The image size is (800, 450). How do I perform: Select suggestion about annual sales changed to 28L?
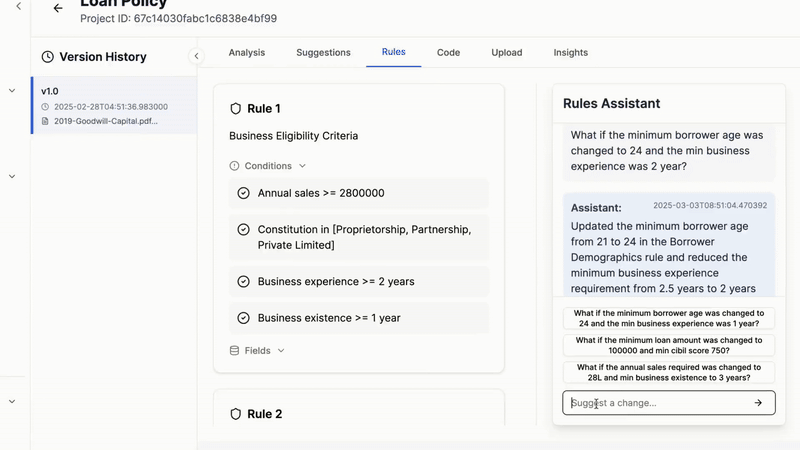(667, 373)
